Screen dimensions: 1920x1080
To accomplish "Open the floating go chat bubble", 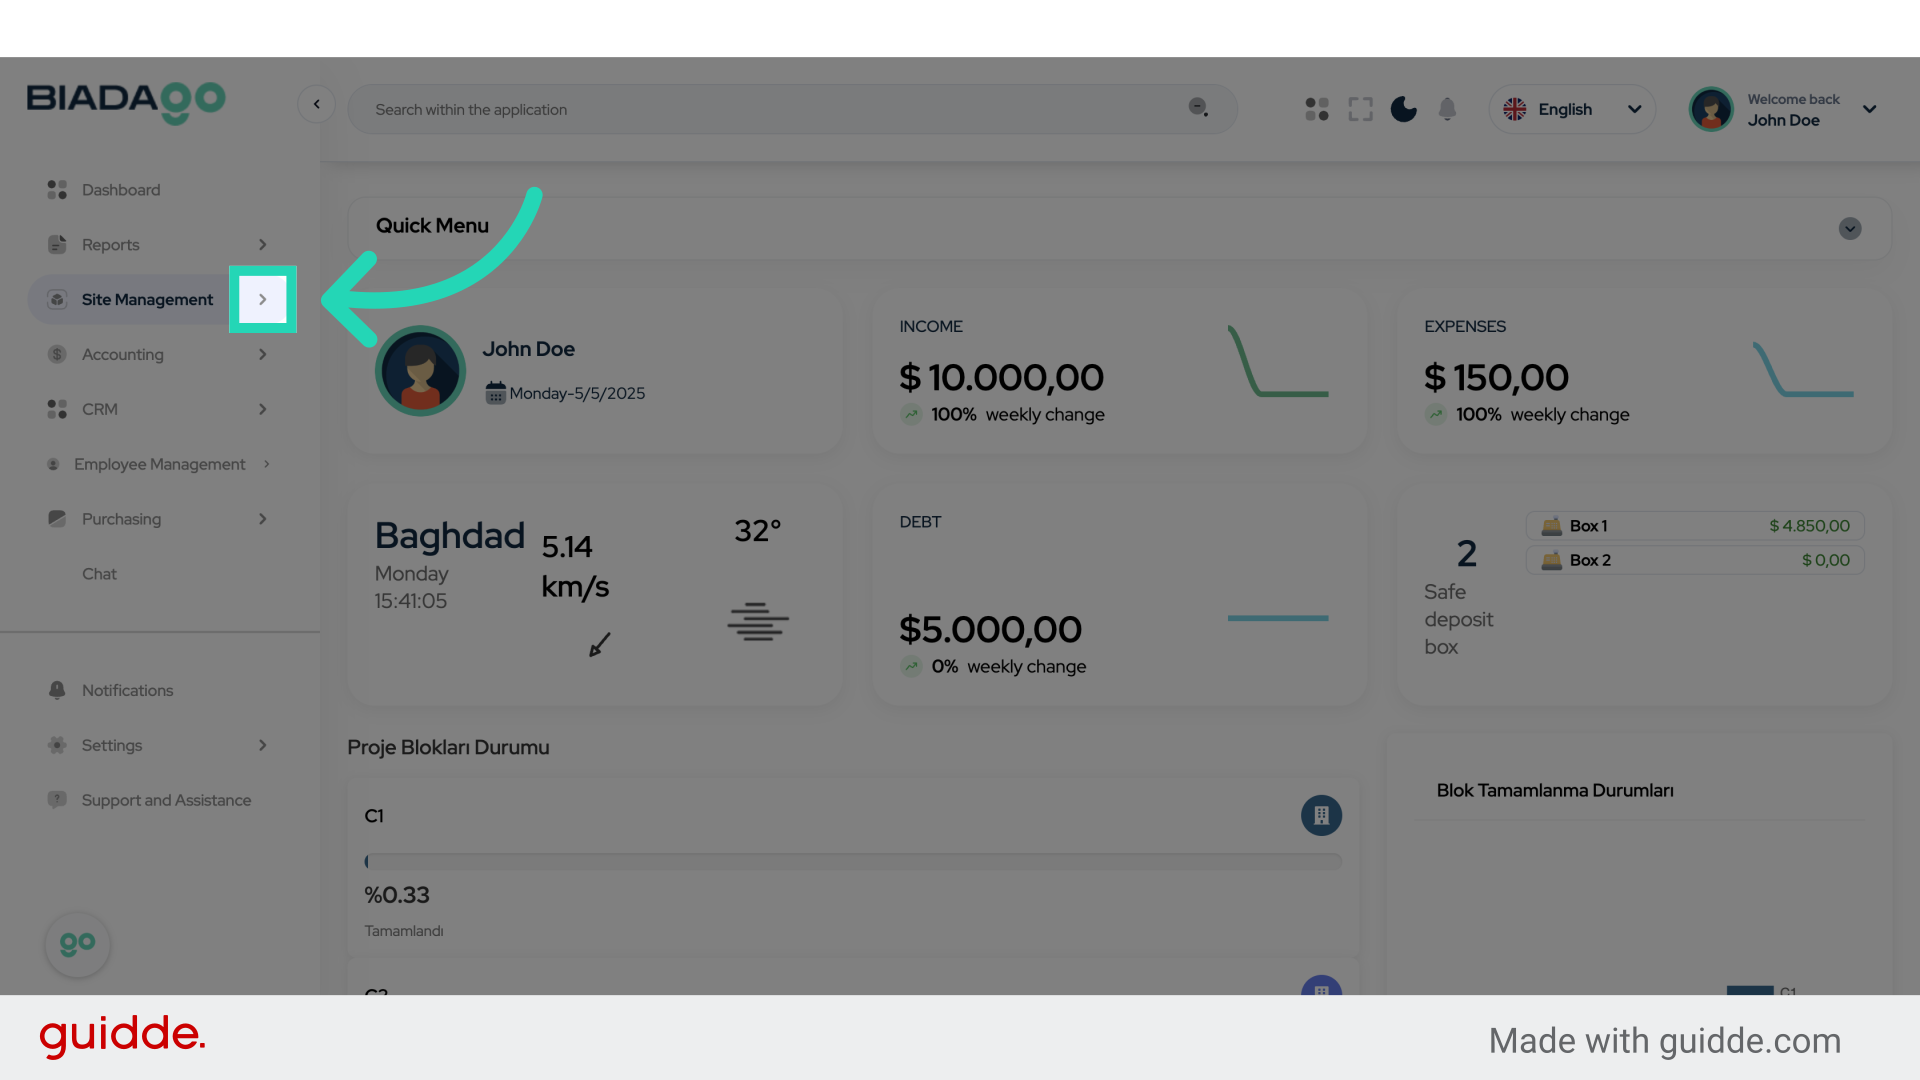I will coord(77,944).
